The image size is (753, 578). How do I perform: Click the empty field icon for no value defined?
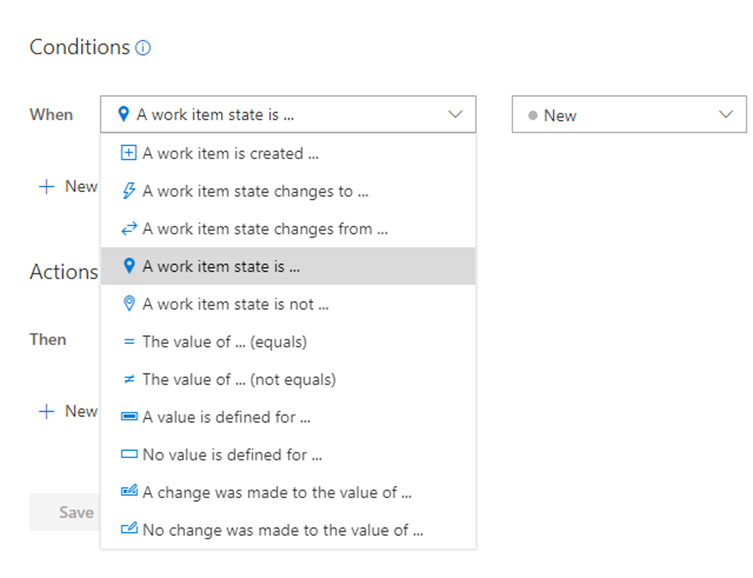pyautogui.click(x=128, y=455)
